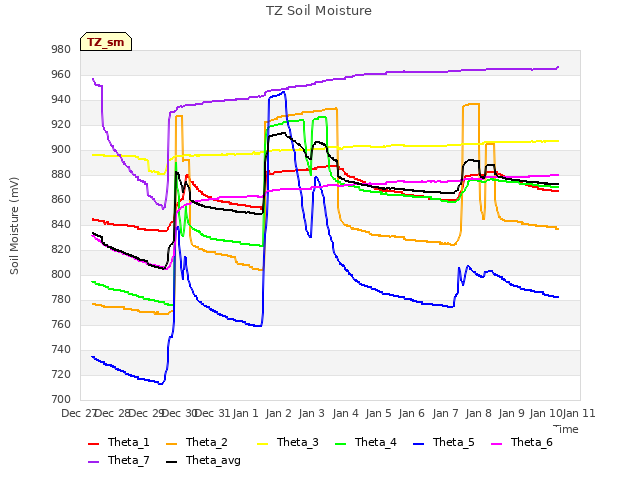Screen dimensions: 640x480
Task: Click the 900 y-axis tick label
Action: click(61, 150)
